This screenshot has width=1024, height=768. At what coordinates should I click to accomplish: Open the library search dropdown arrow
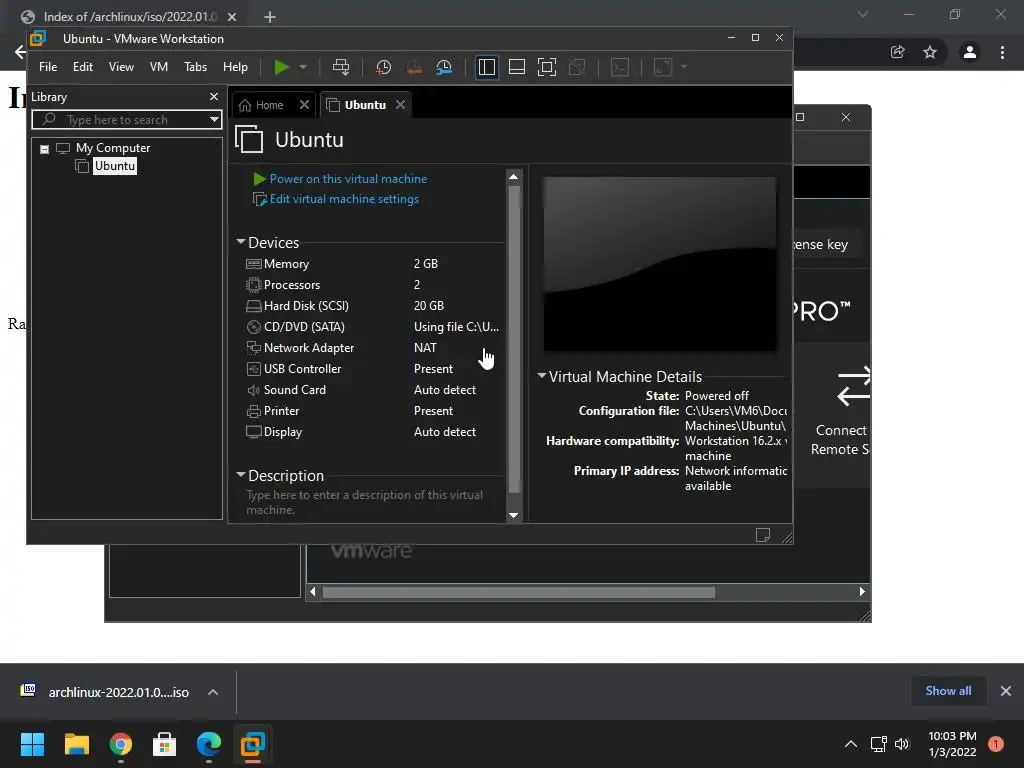coord(214,120)
